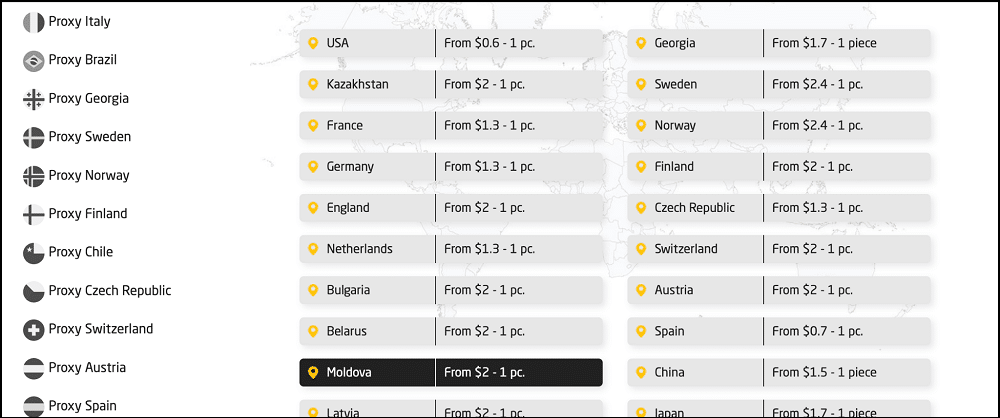Click the Italy flag icon
Viewport: 1000px width, 418px height.
[x=33, y=22]
